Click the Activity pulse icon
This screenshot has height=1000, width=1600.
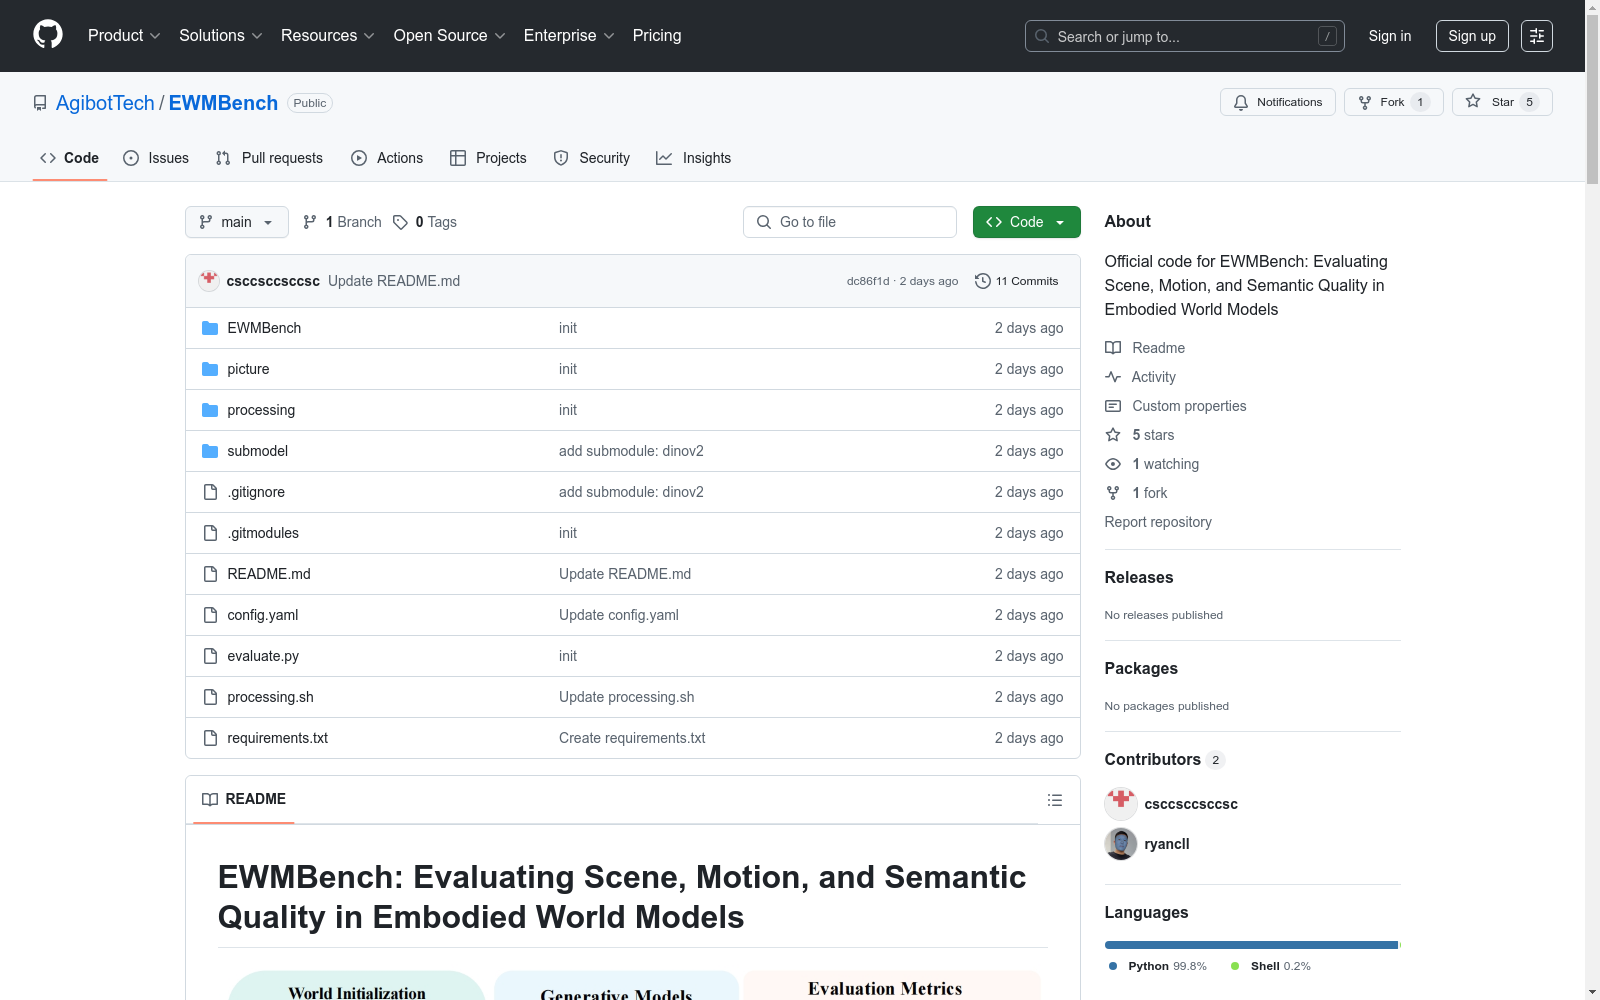pos(1113,377)
